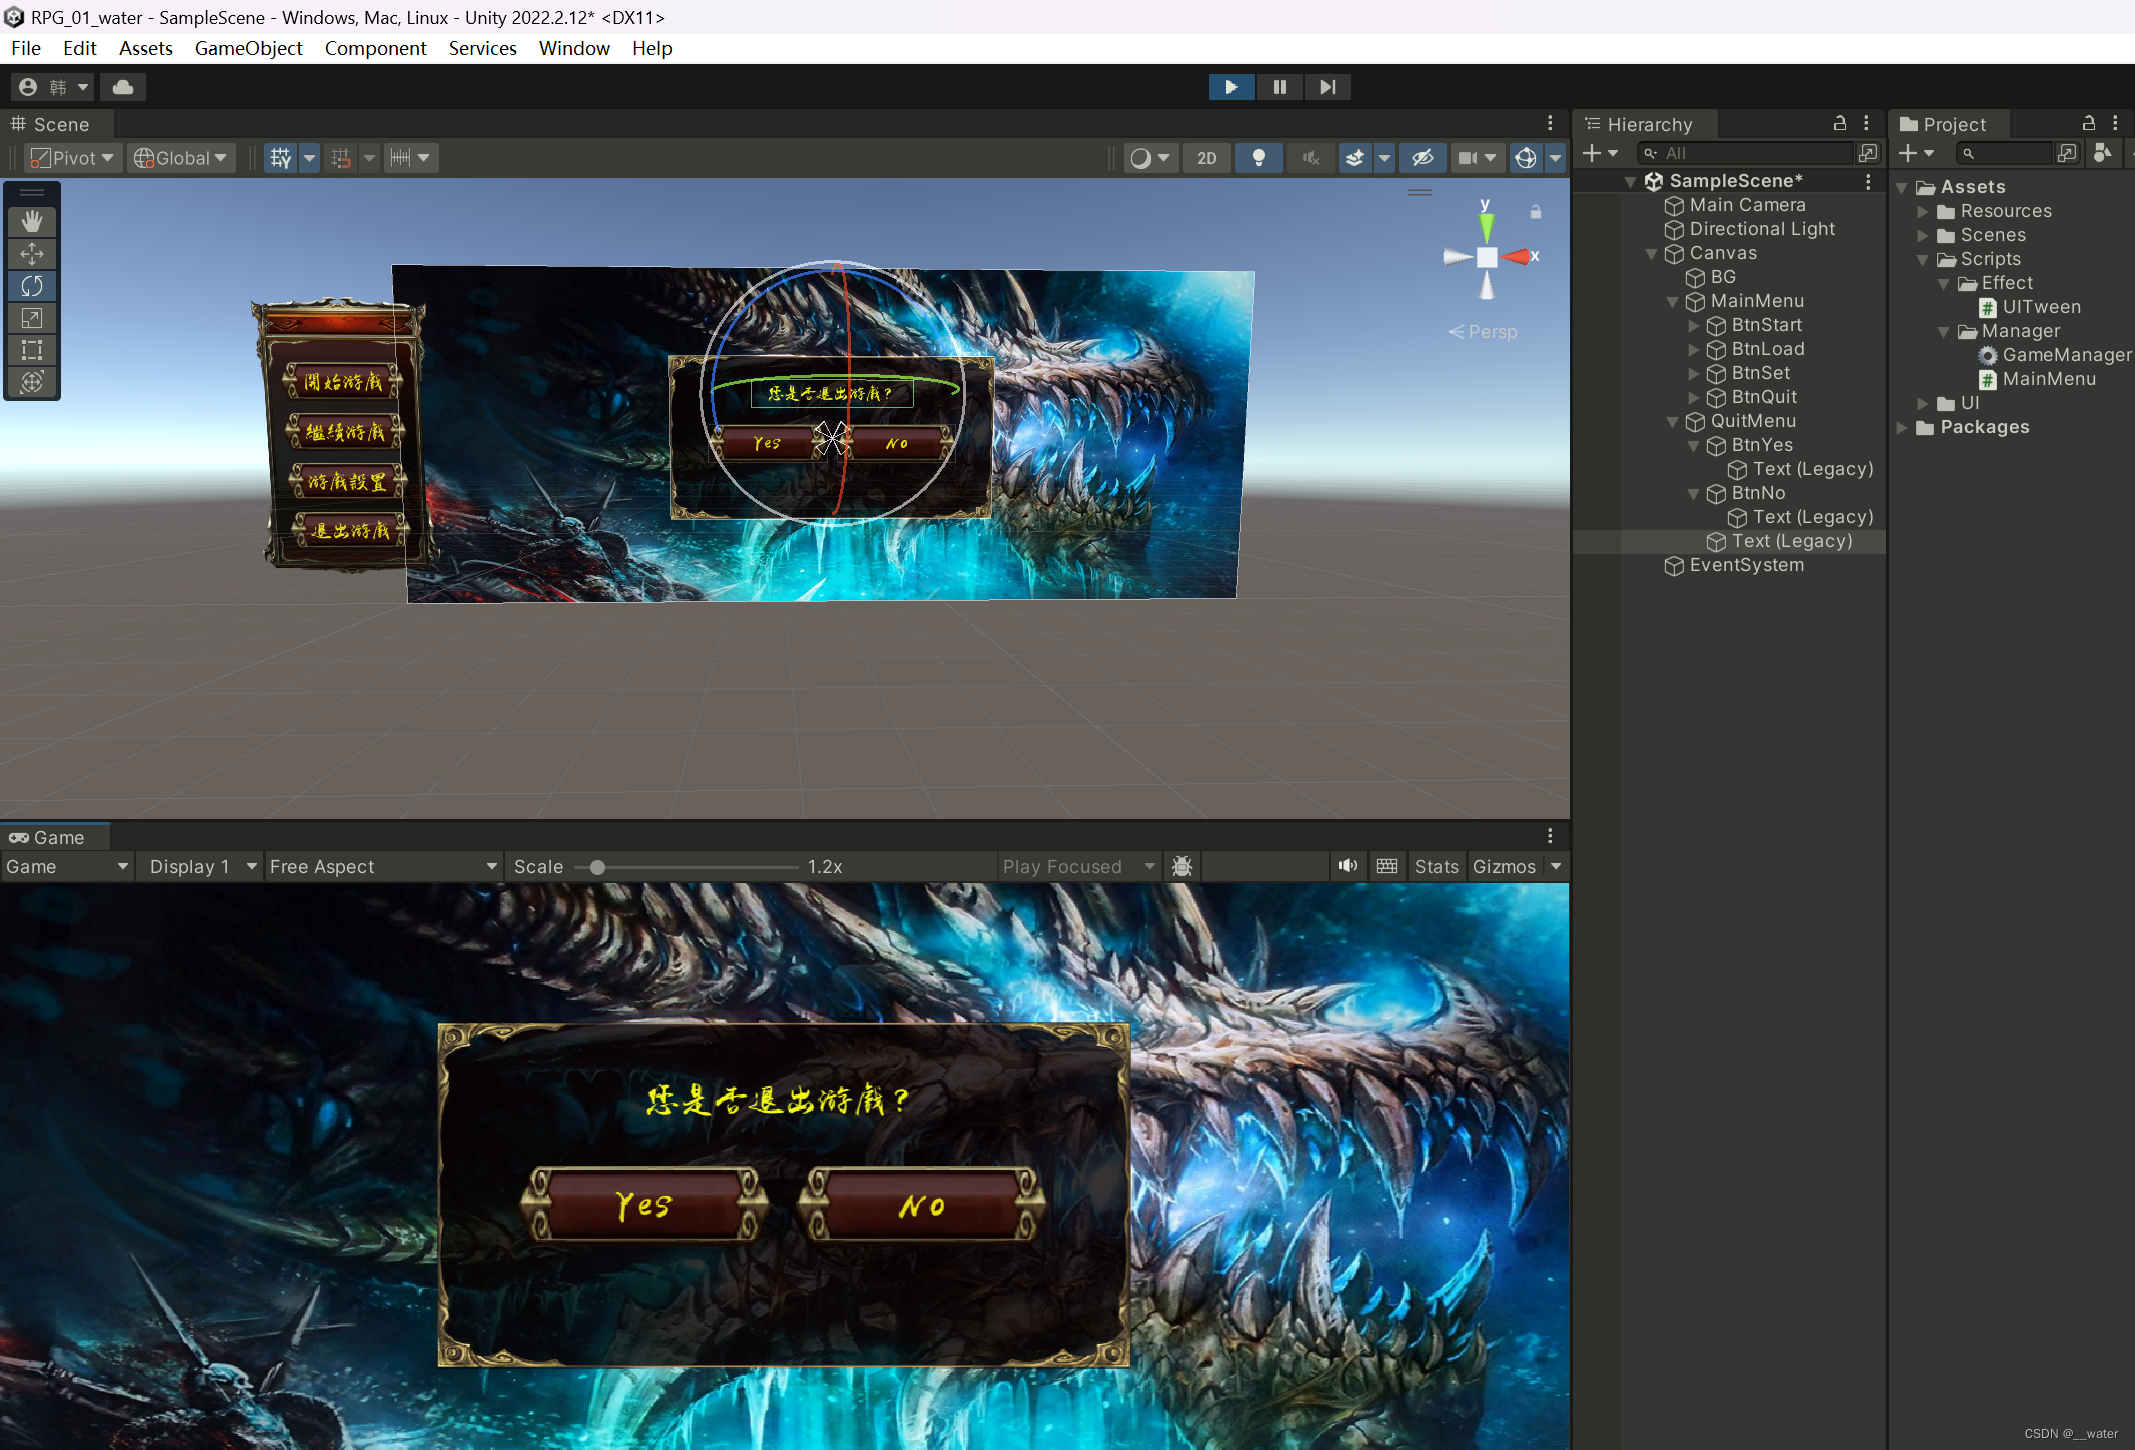Click the Hierarchy add (+) button
2135x1450 pixels.
pyautogui.click(x=1600, y=153)
